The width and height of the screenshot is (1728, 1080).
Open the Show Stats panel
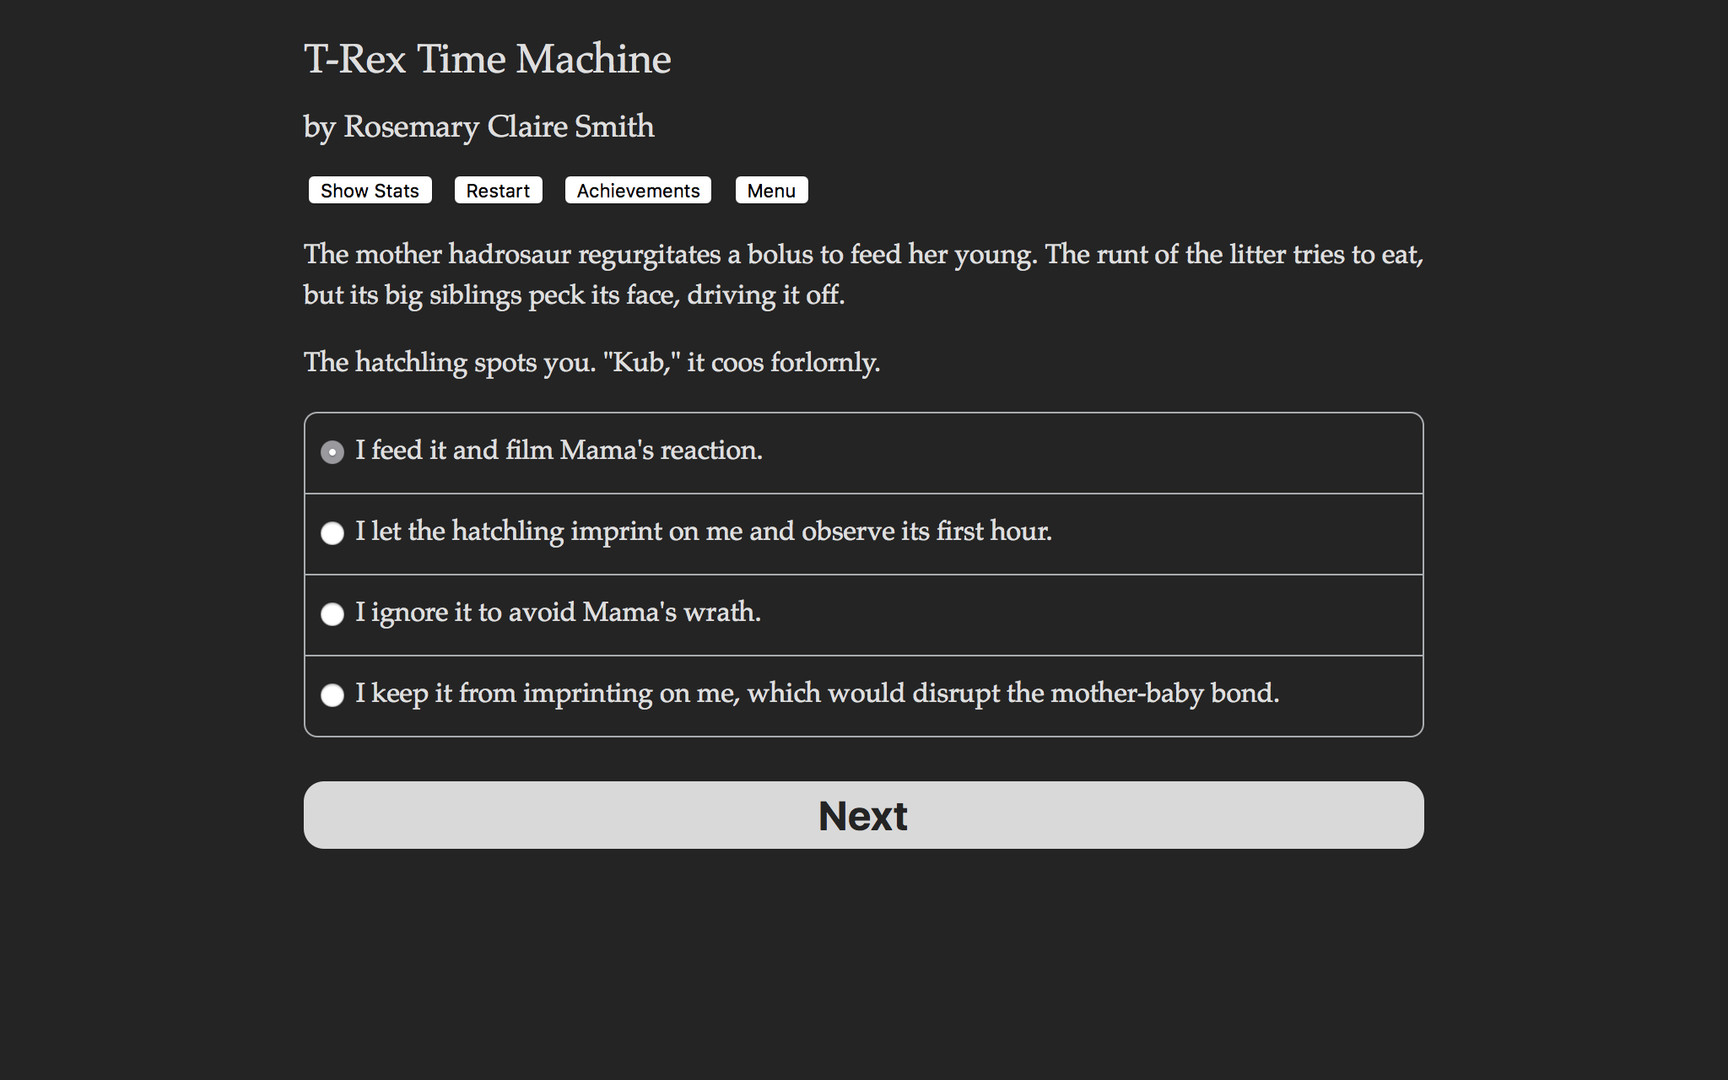pyautogui.click(x=369, y=190)
